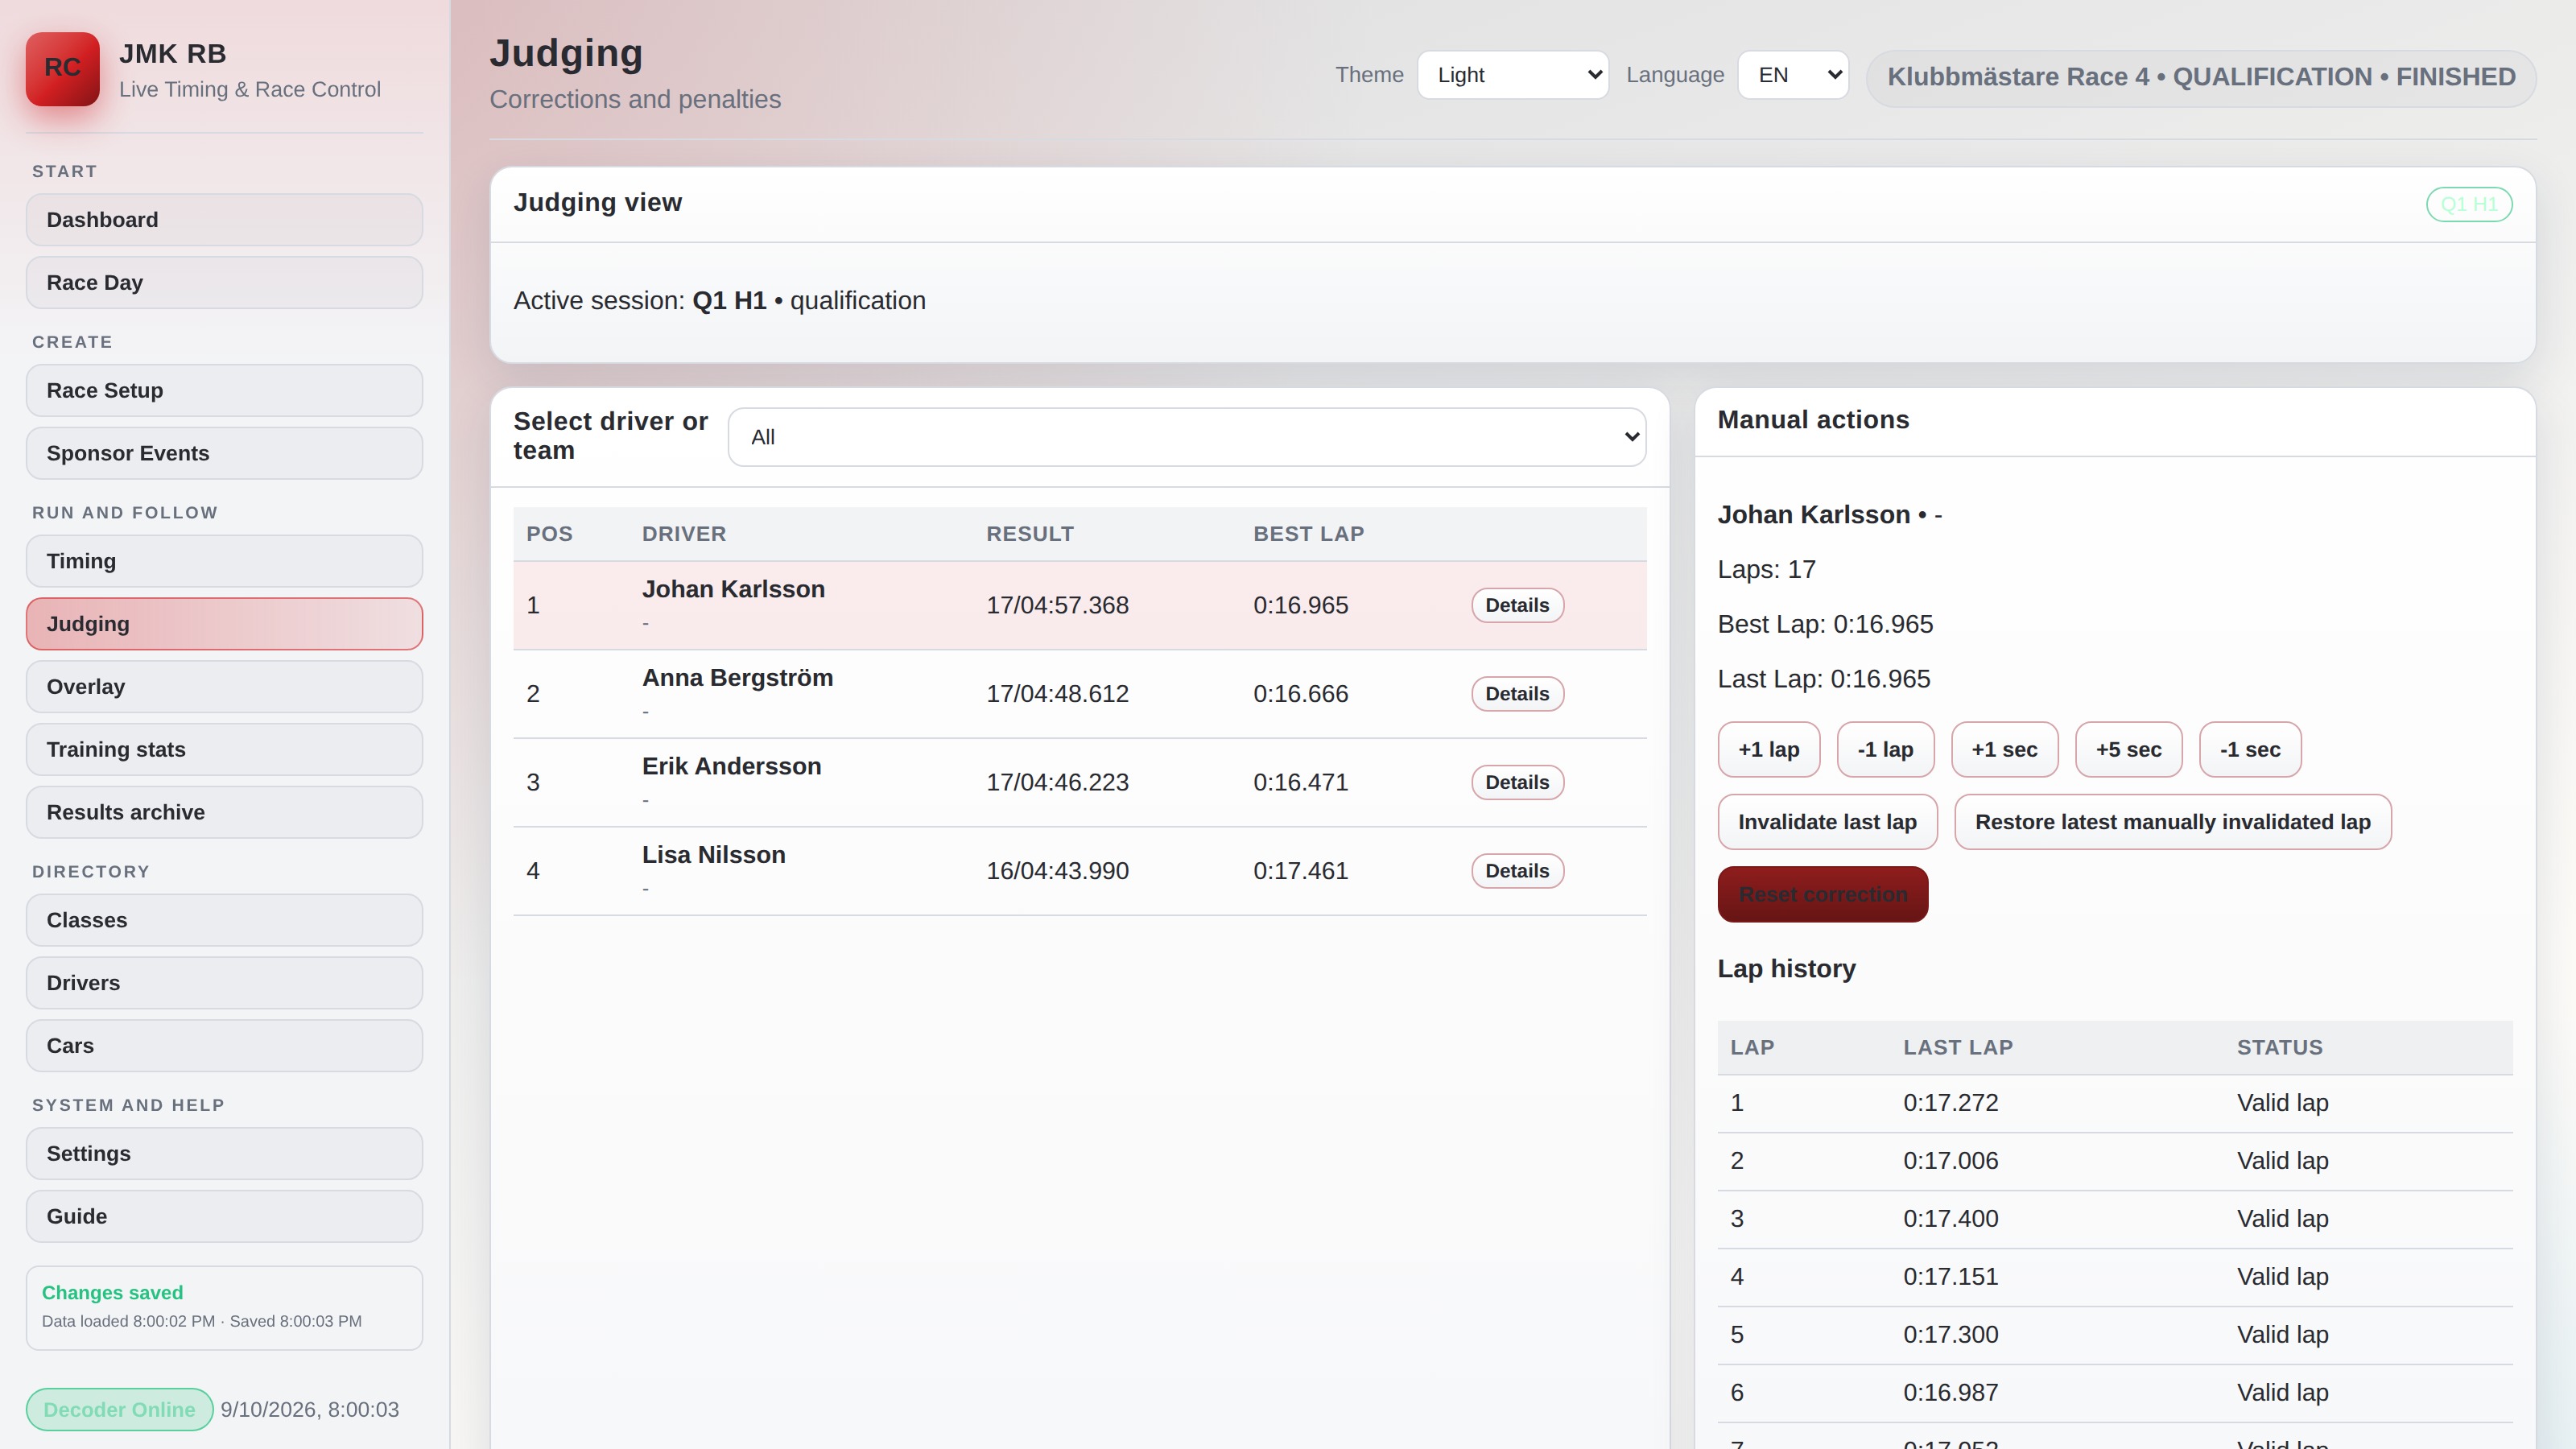Image resolution: width=2576 pixels, height=1449 pixels.
Task: Select Erik Andersson's row in results table
Action: point(1079,782)
